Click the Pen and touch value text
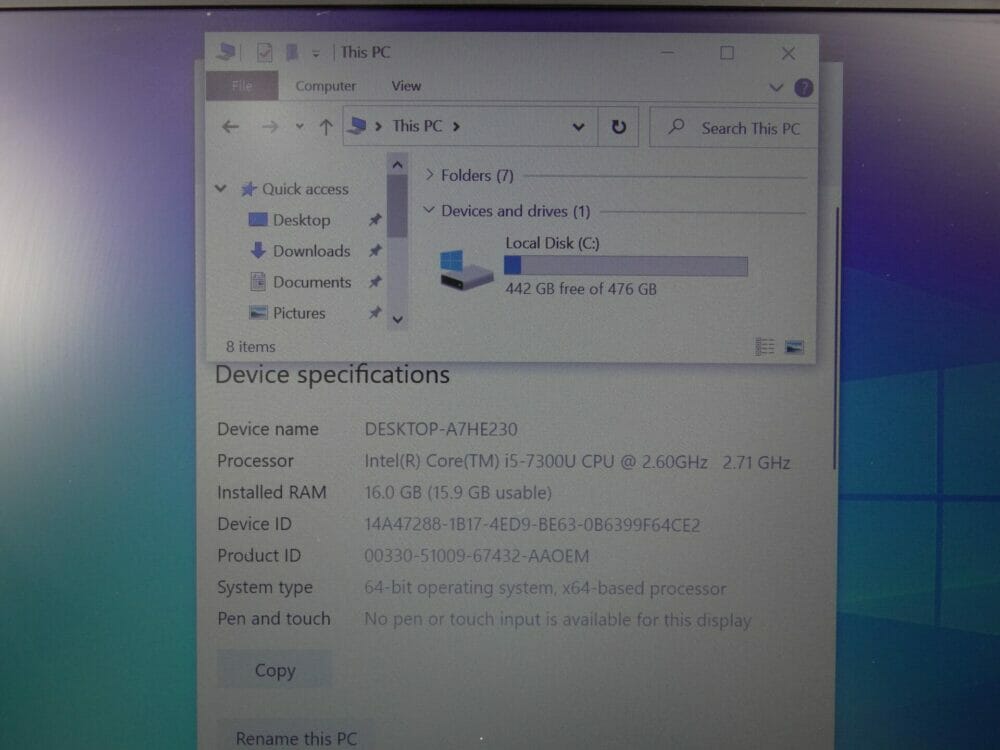1000x750 pixels. tap(557, 619)
